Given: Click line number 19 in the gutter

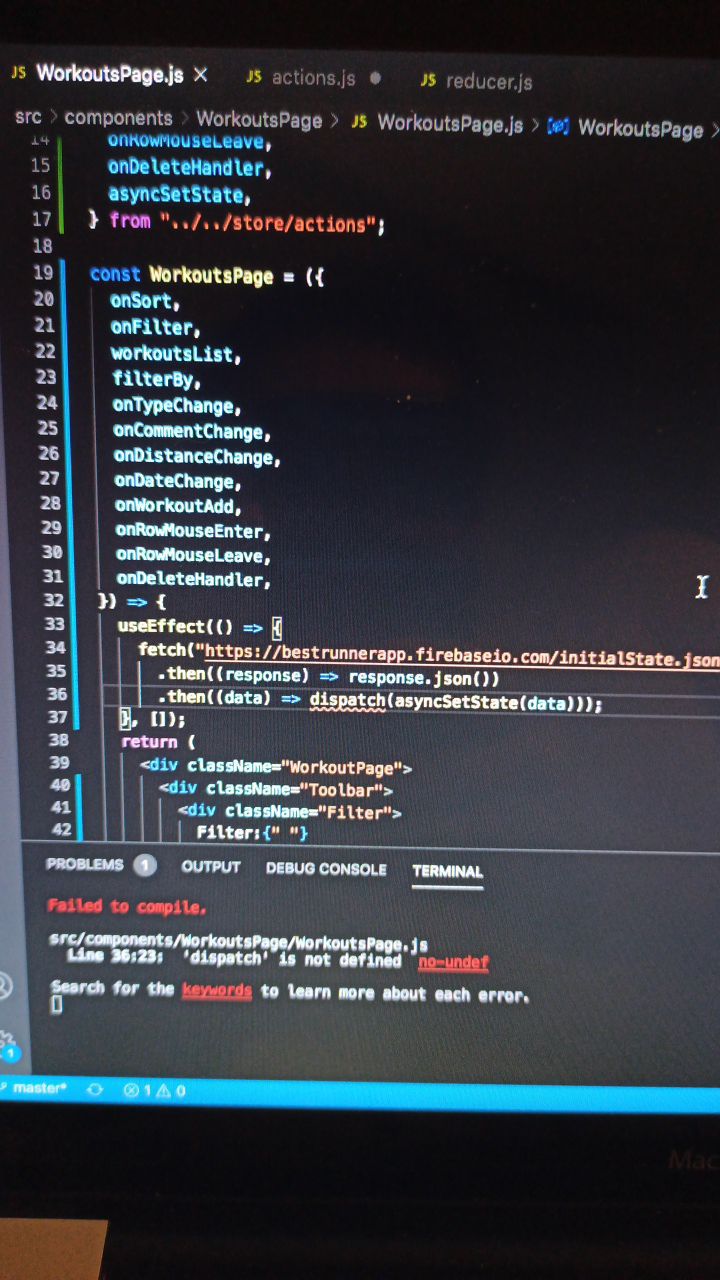Looking at the screenshot, I should pyautogui.click(x=43, y=273).
